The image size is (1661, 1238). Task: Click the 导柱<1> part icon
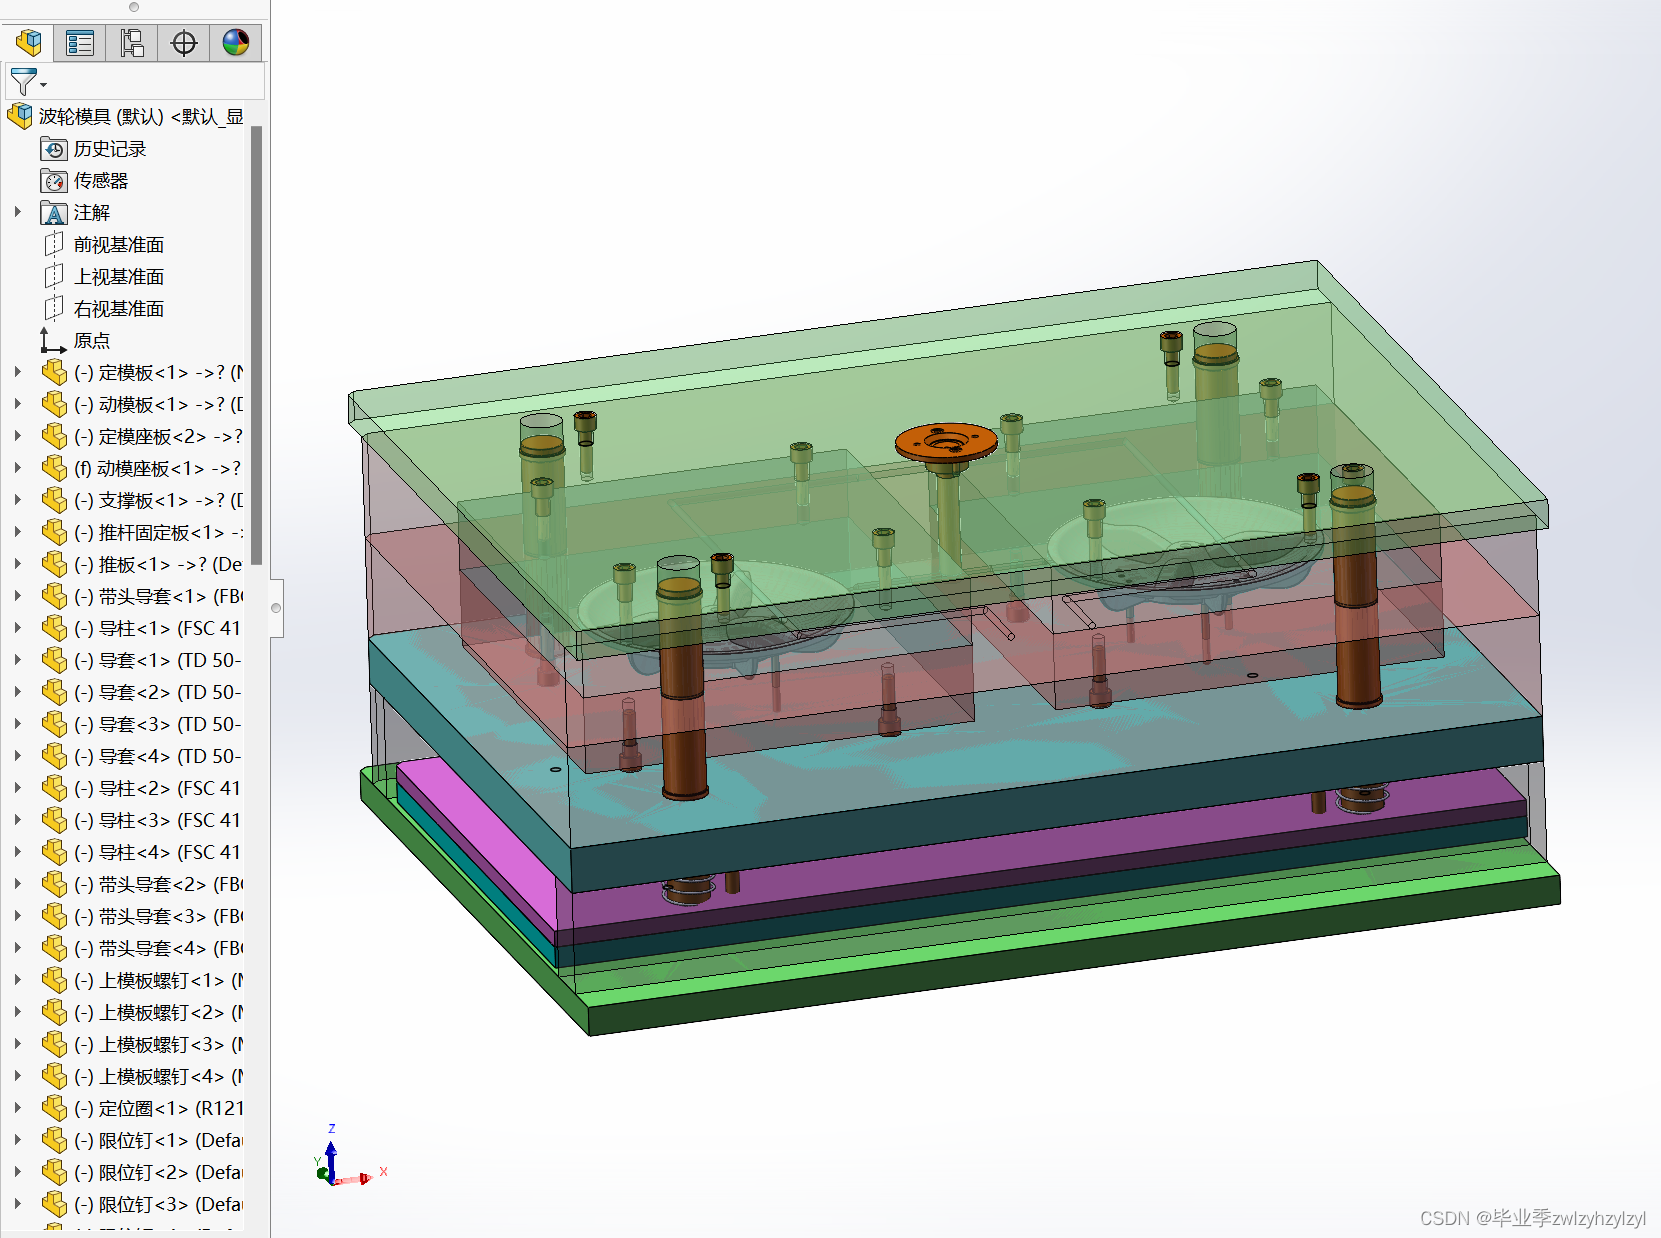54,629
